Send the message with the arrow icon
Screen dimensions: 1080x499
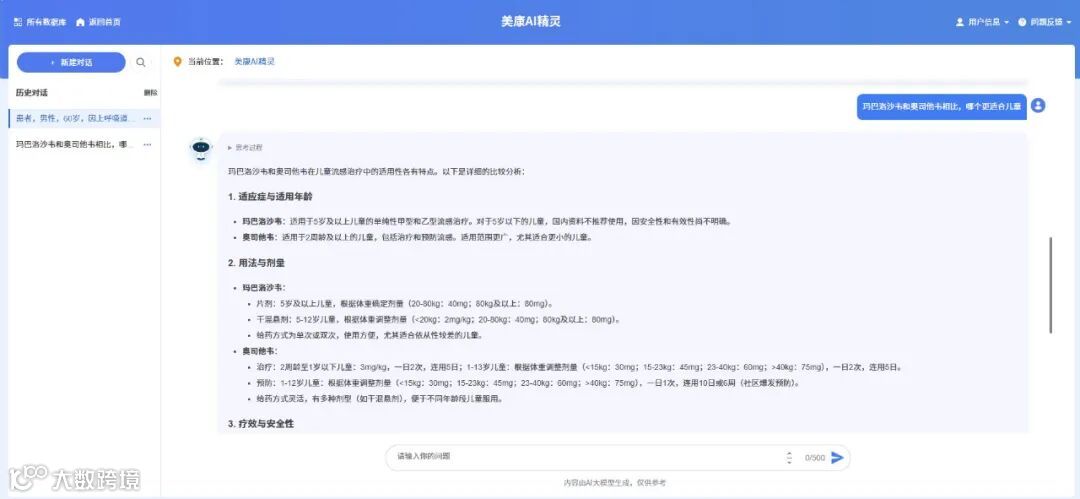coord(837,457)
